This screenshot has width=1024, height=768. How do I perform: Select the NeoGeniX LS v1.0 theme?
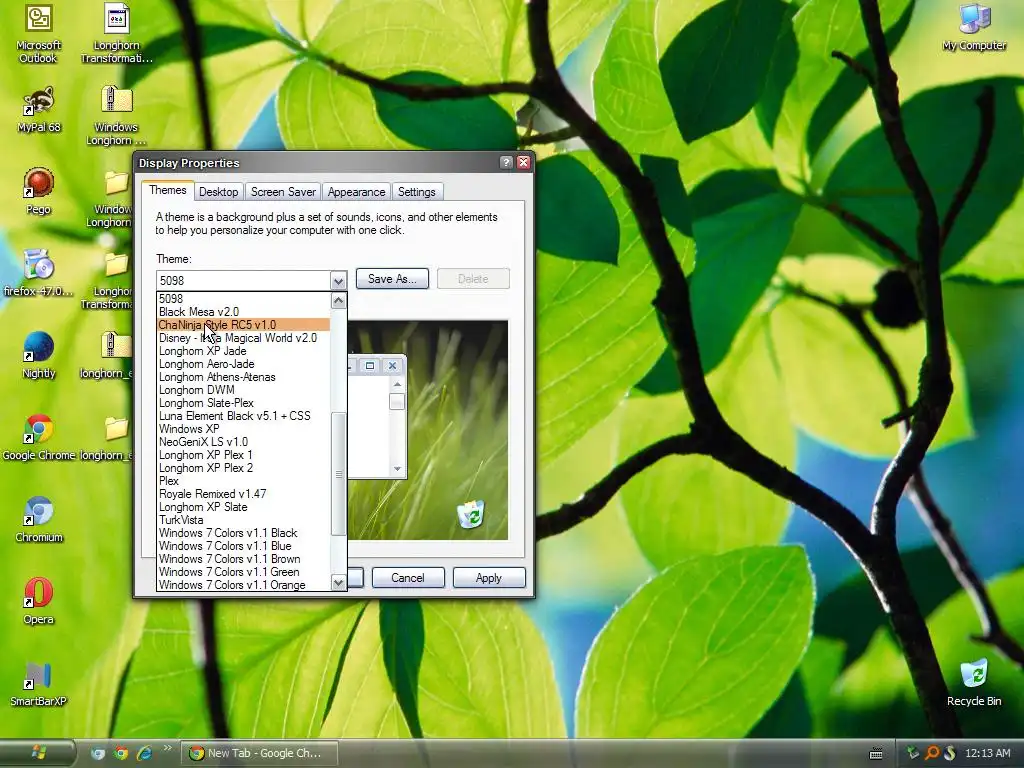tap(244, 442)
